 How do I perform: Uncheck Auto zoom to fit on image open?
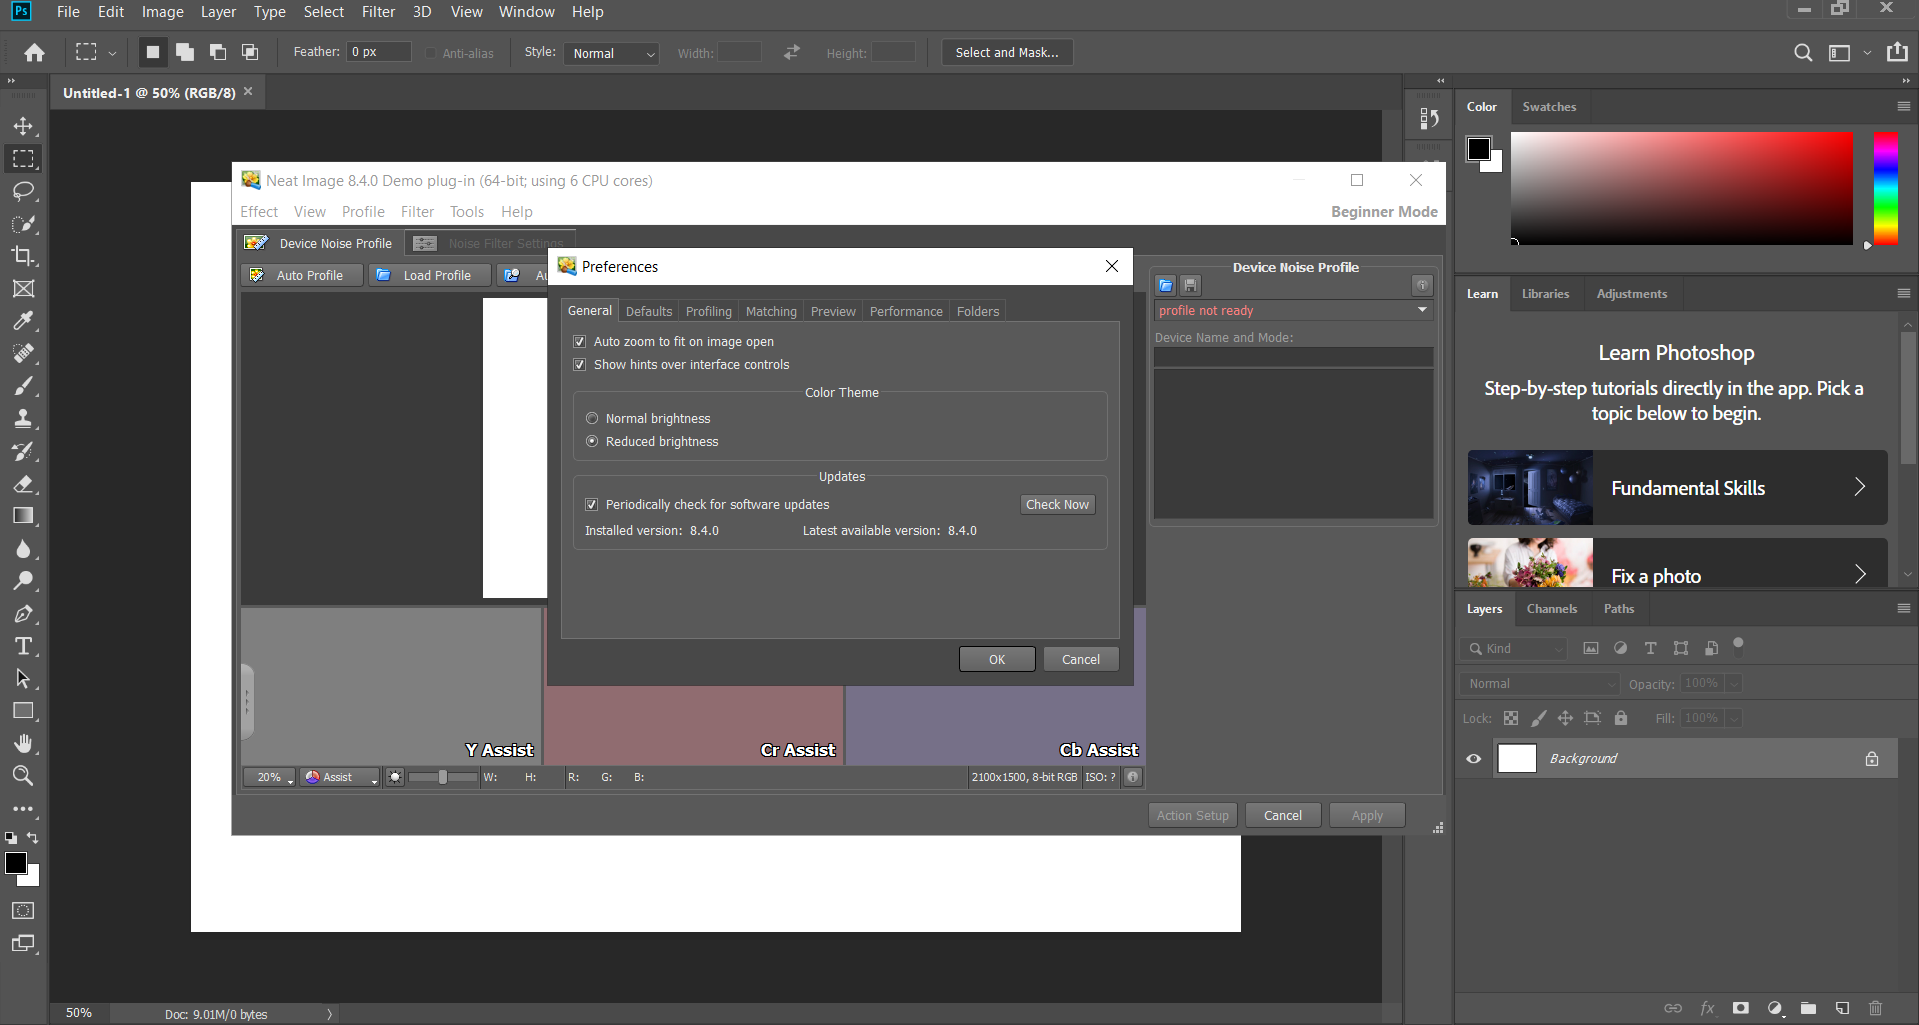[x=580, y=342]
